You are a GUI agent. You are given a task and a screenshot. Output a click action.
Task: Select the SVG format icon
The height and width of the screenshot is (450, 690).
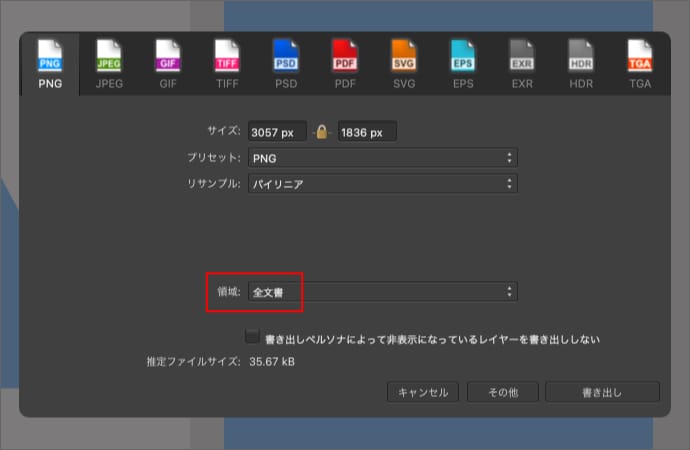coord(404,58)
